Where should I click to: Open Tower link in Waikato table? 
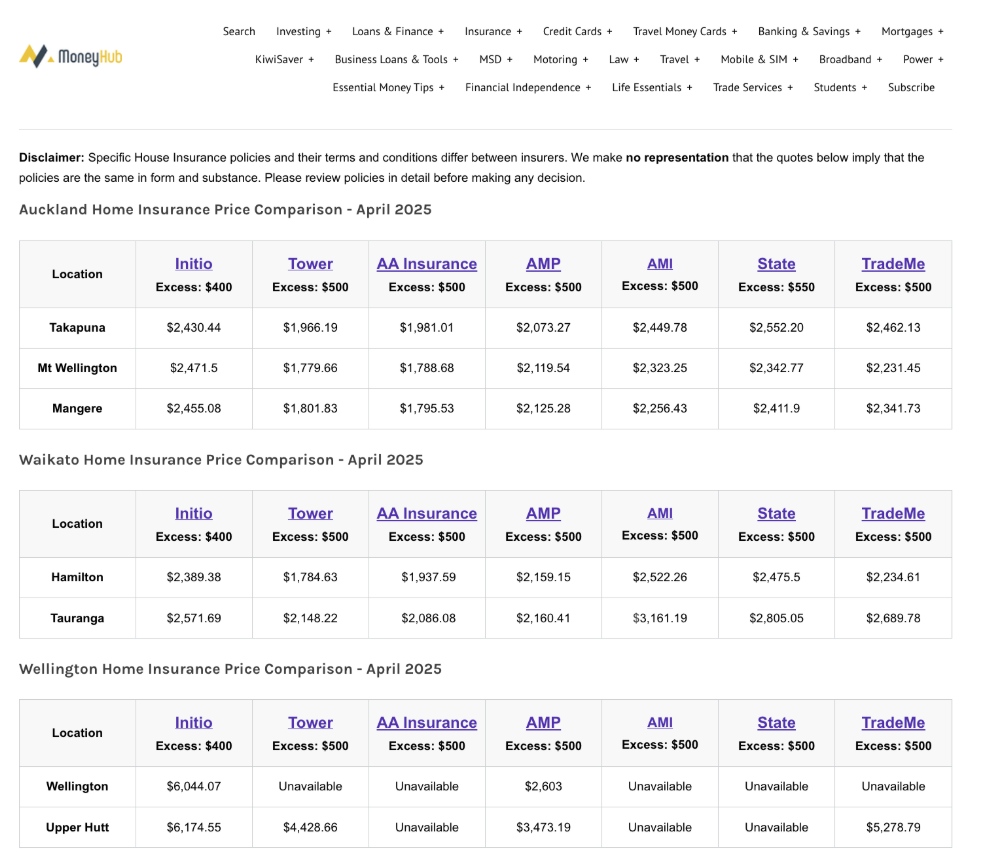point(310,513)
